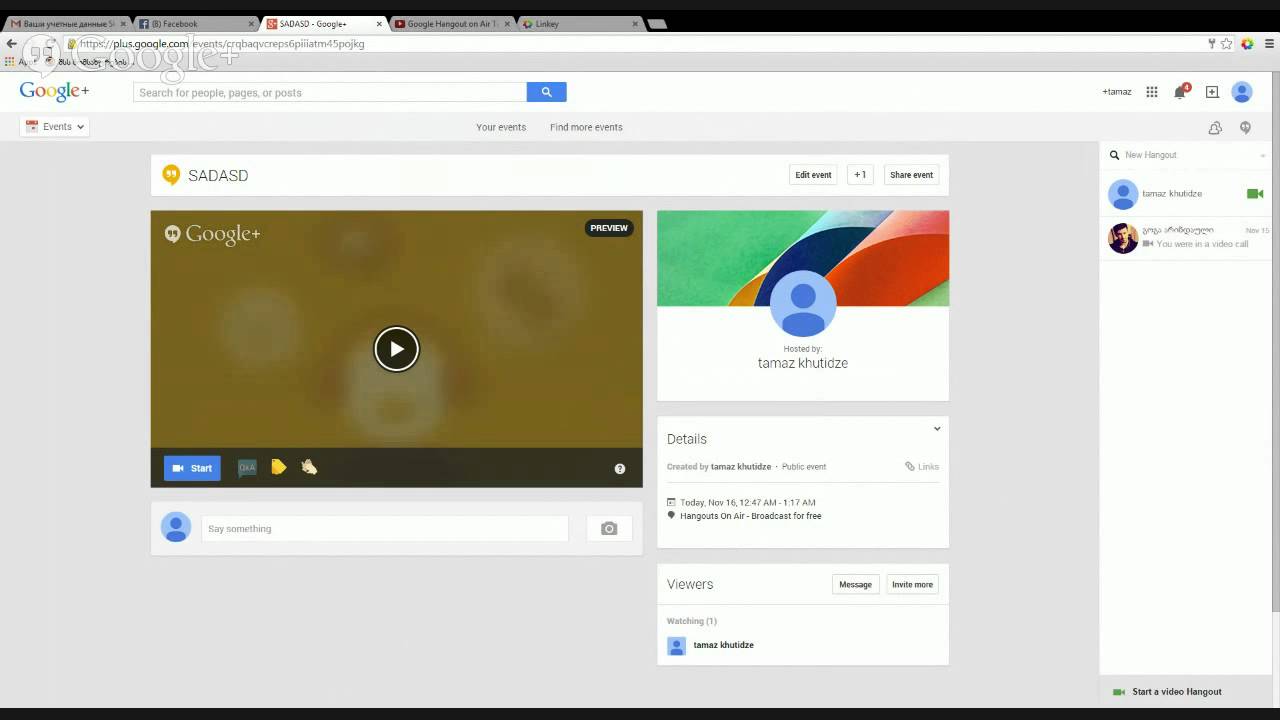This screenshot has height=720, width=1280.
Task: Click the Public event label
Action: 804,467
